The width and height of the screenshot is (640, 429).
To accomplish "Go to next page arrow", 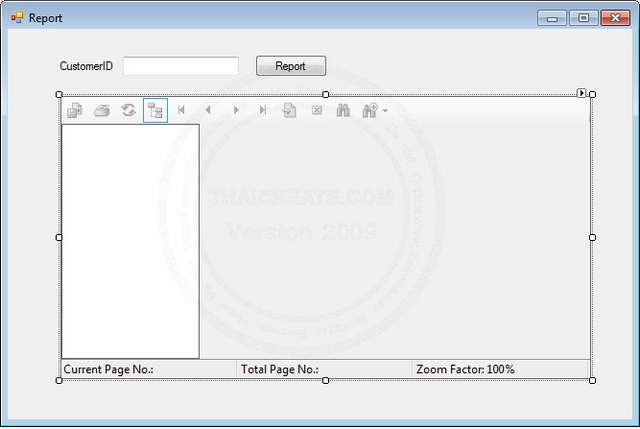I will [236, 110].
